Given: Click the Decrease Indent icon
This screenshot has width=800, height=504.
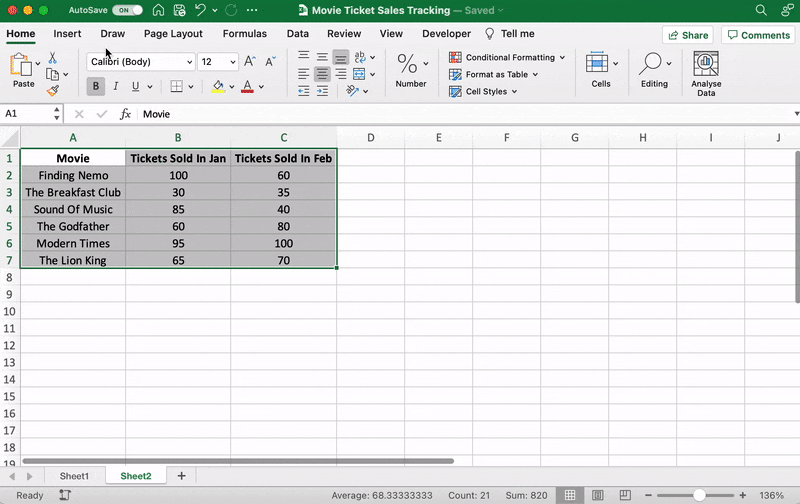Looking at the screenshot, I should pyautogui.click(x=304, y=91).
